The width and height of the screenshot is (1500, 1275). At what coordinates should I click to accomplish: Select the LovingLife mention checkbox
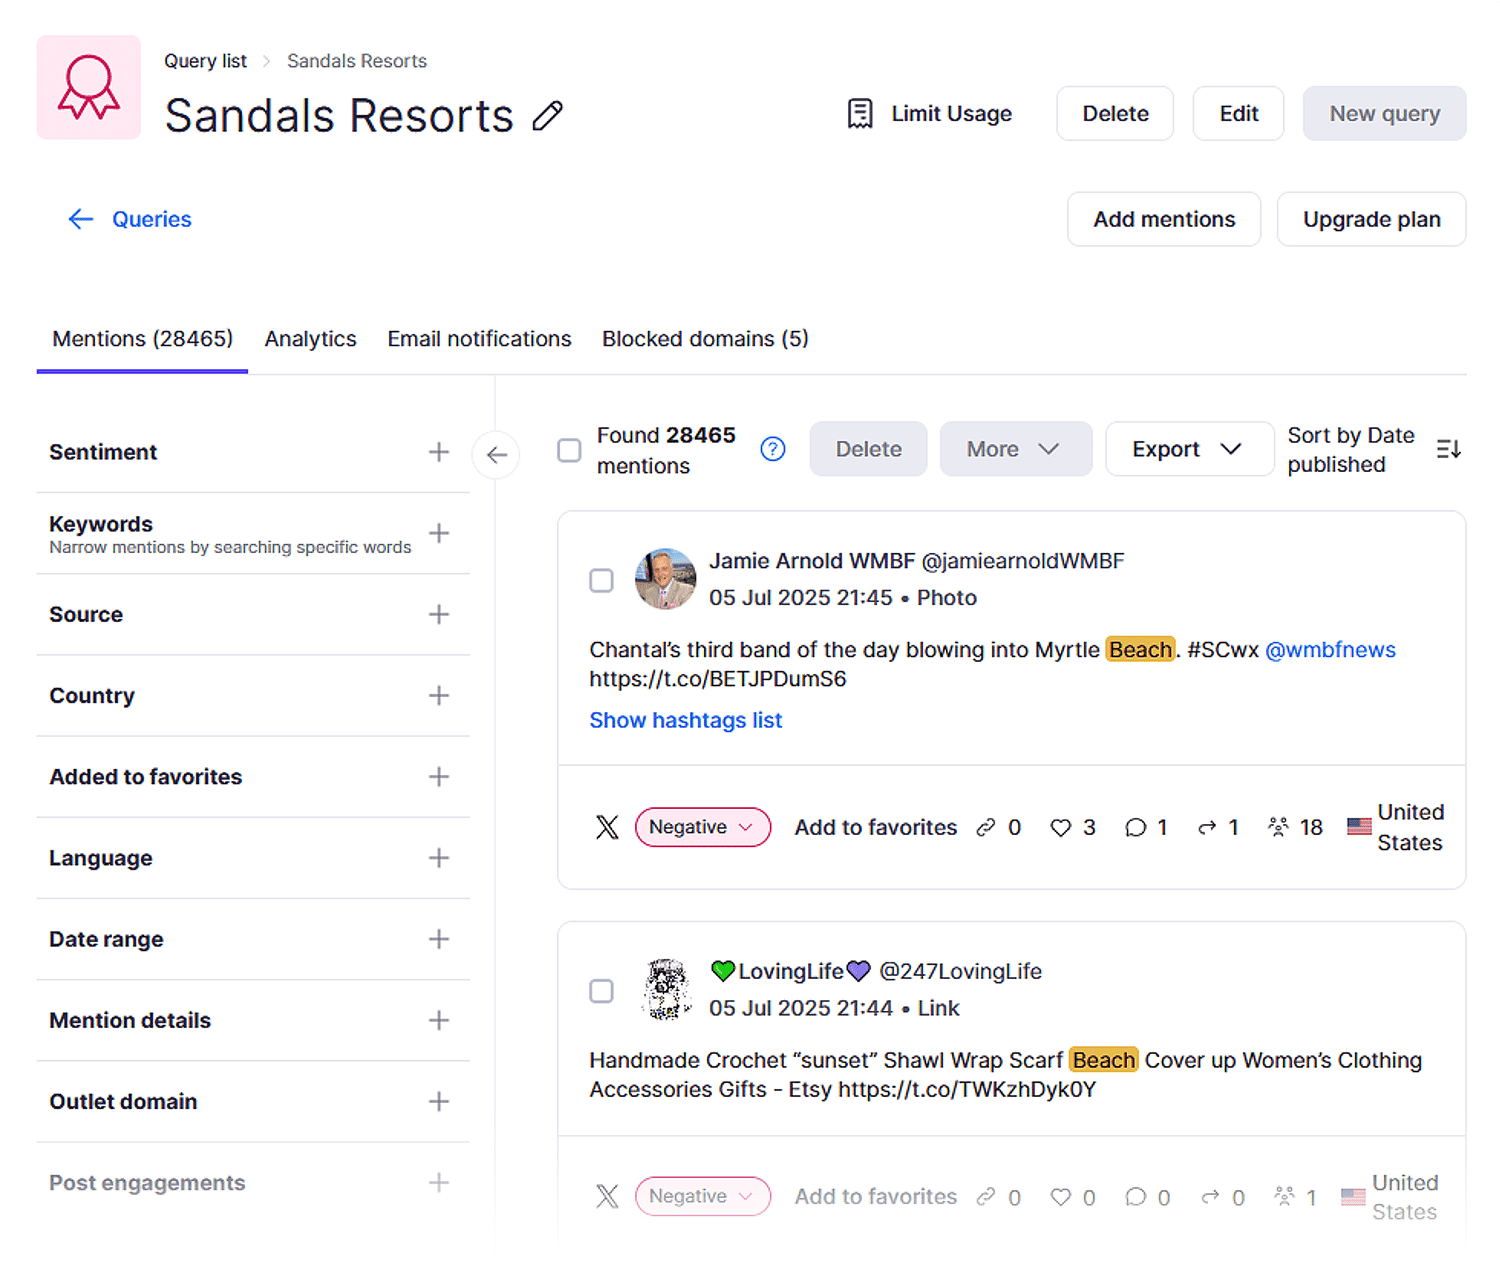[601, 991]
